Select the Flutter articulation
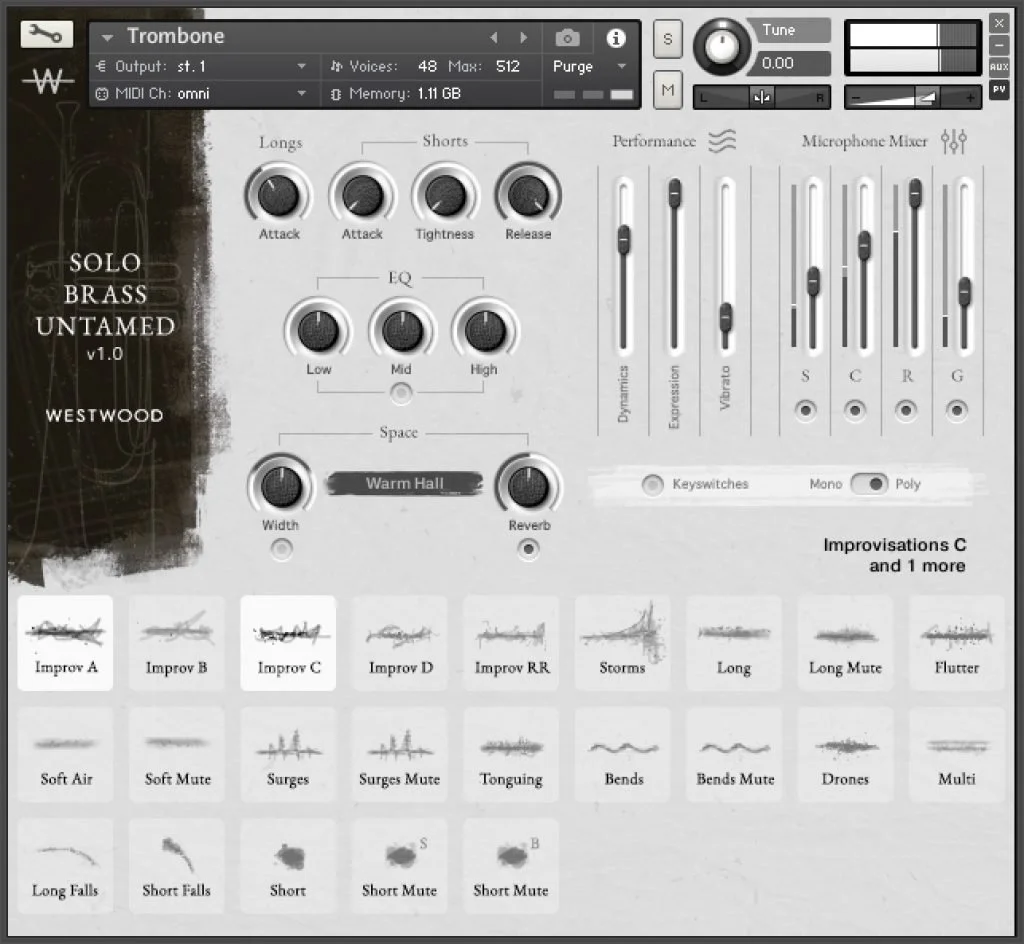Image resolution: width=1024 pixels, height=944 pixels. point(957,643)
